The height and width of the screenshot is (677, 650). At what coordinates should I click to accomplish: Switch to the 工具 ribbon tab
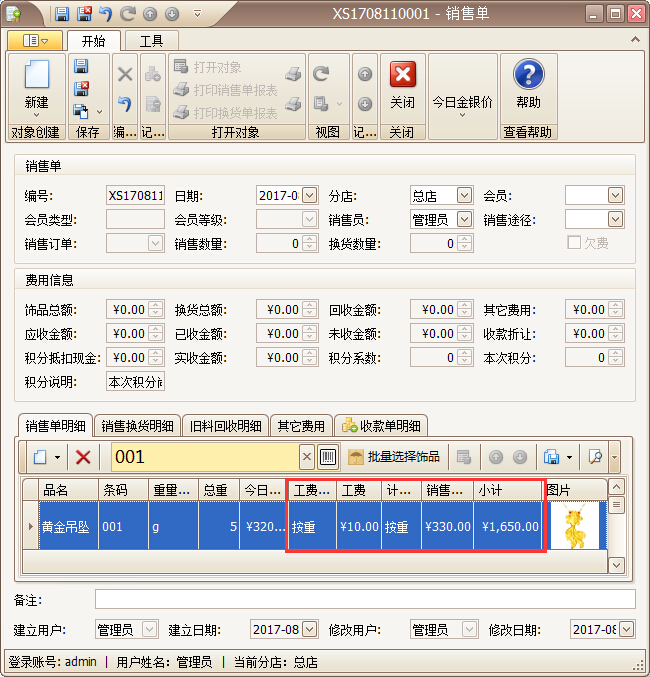pos(151,41)
